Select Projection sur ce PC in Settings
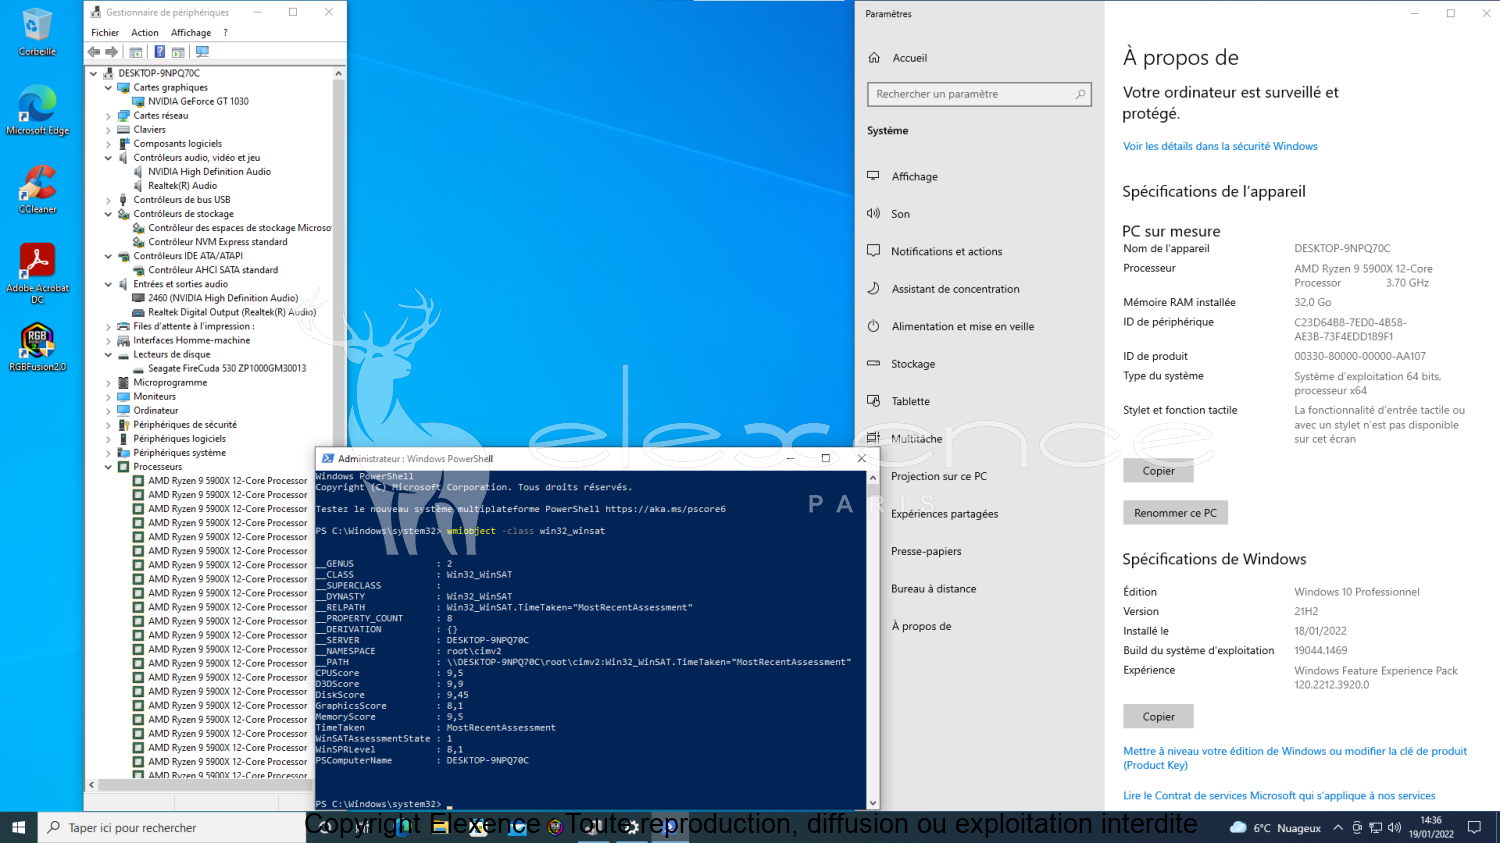The height and width of the screenshot is (843, 1500). (939, 476)
